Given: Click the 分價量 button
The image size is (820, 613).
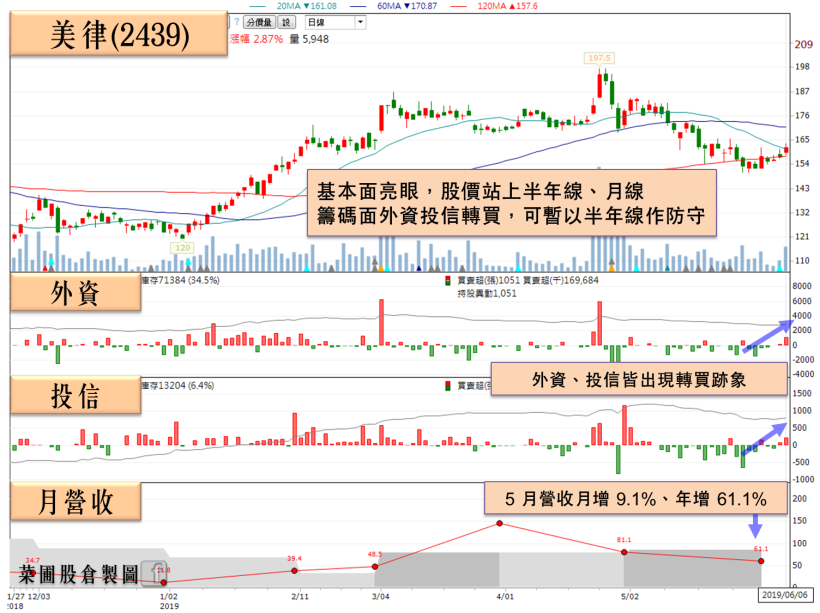Looking at the screenshot, I should 259,22.
